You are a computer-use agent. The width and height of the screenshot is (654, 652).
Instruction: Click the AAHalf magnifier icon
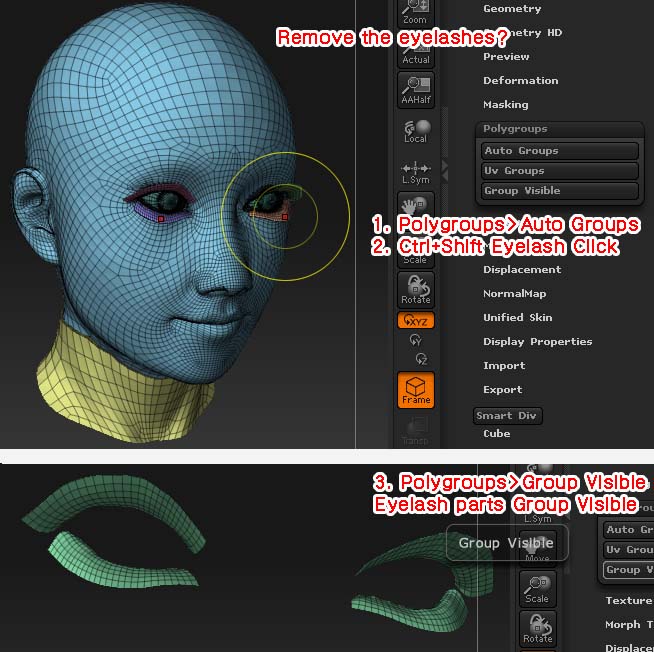(415, 90)
